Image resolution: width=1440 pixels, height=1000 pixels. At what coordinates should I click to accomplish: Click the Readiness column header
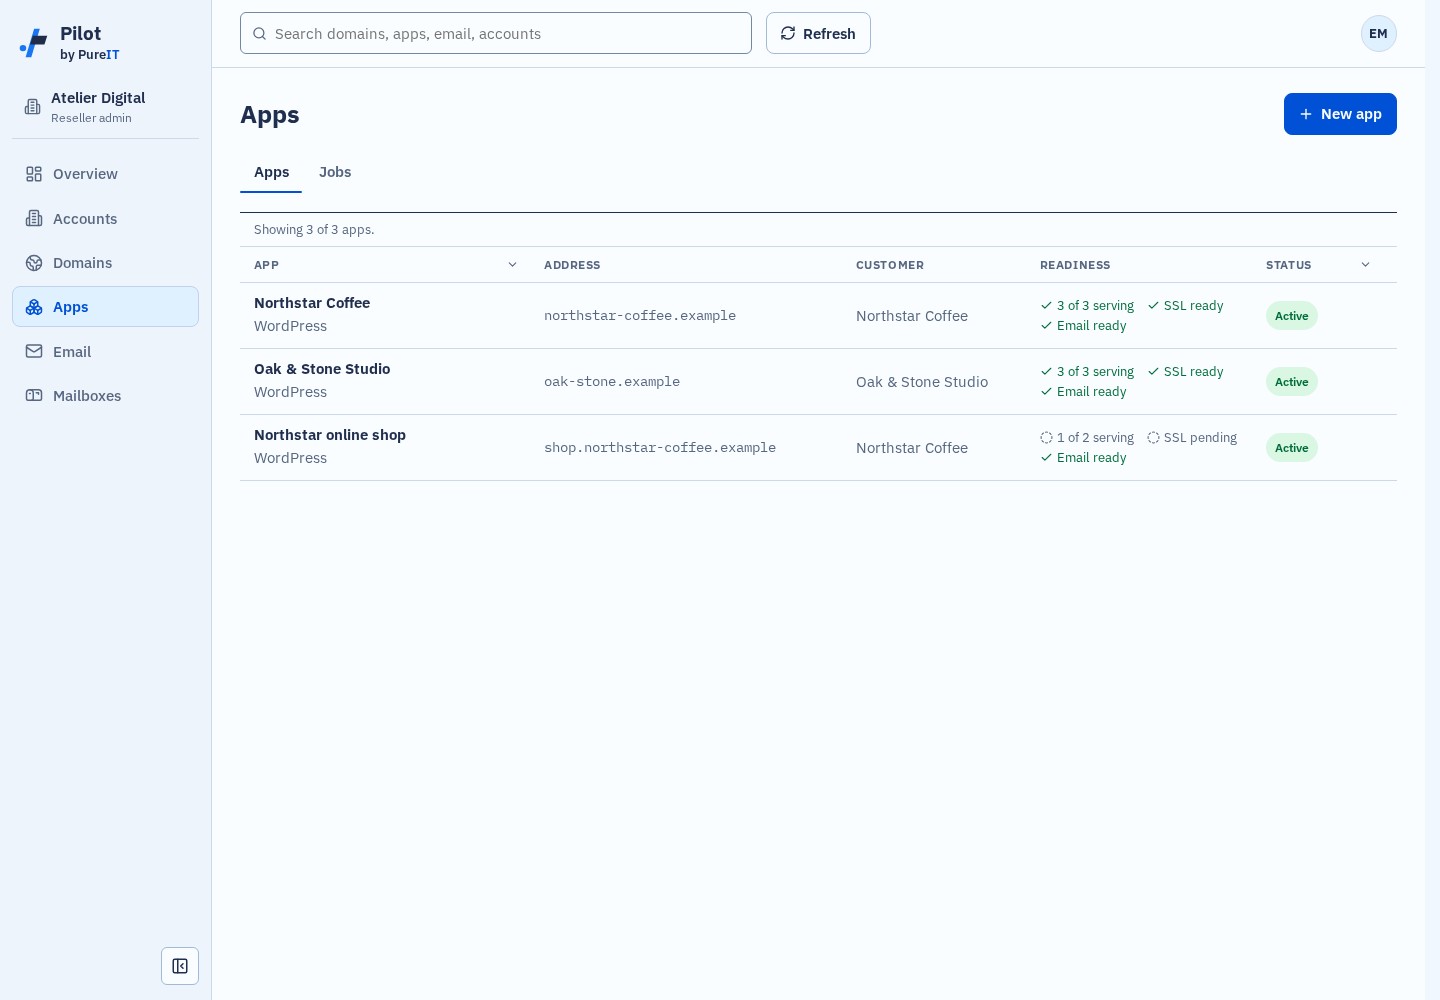click(x=1075, y=265)
